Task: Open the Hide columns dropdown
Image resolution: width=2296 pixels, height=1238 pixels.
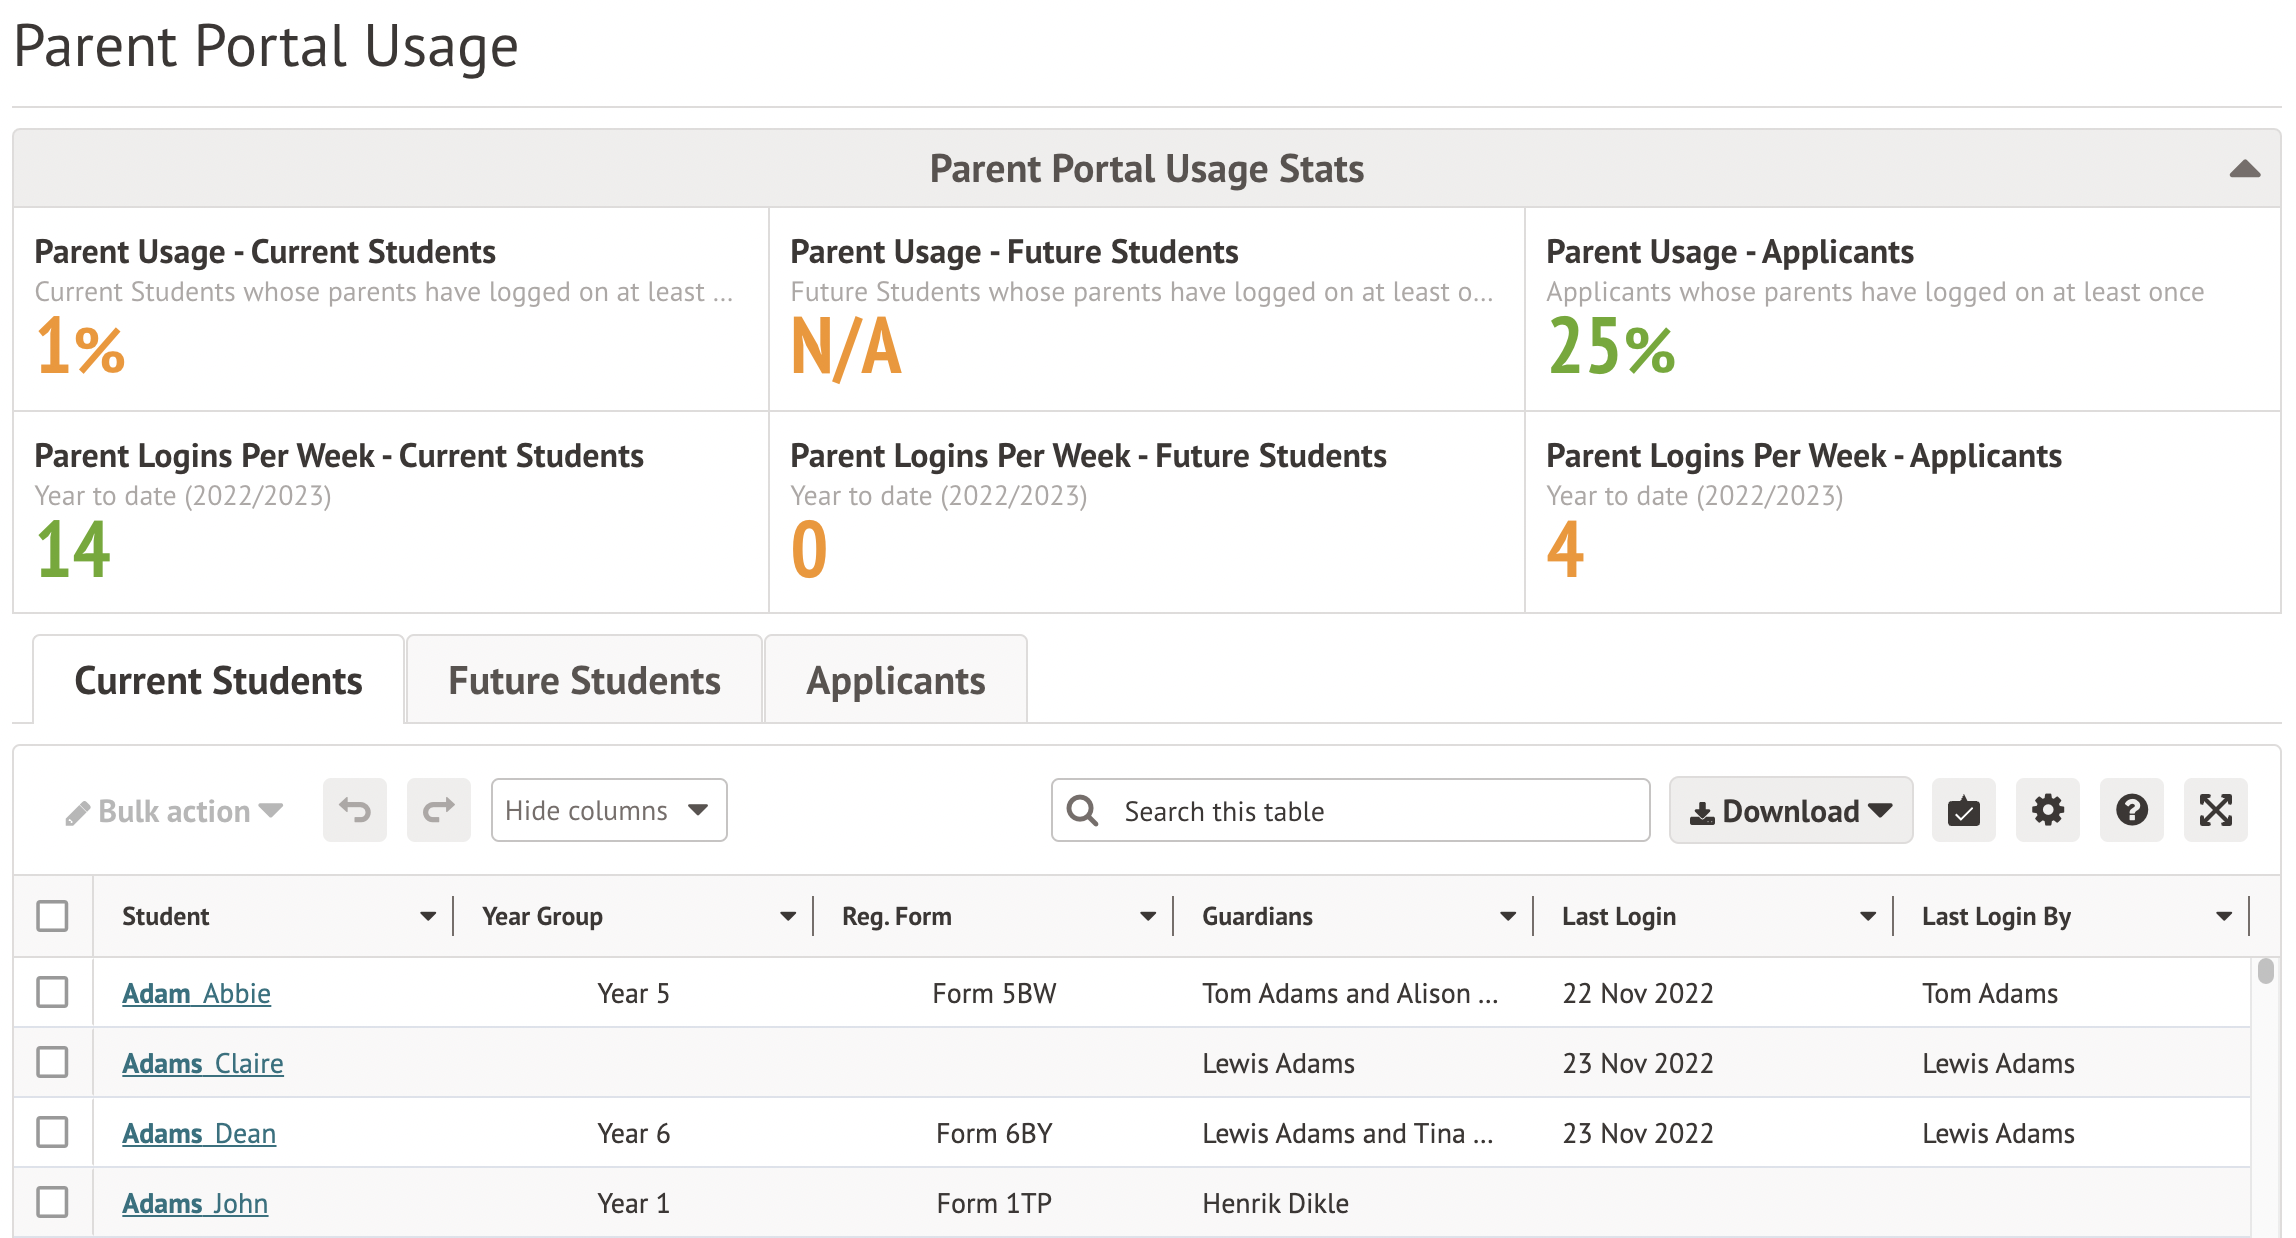Action: pos(608,810)
